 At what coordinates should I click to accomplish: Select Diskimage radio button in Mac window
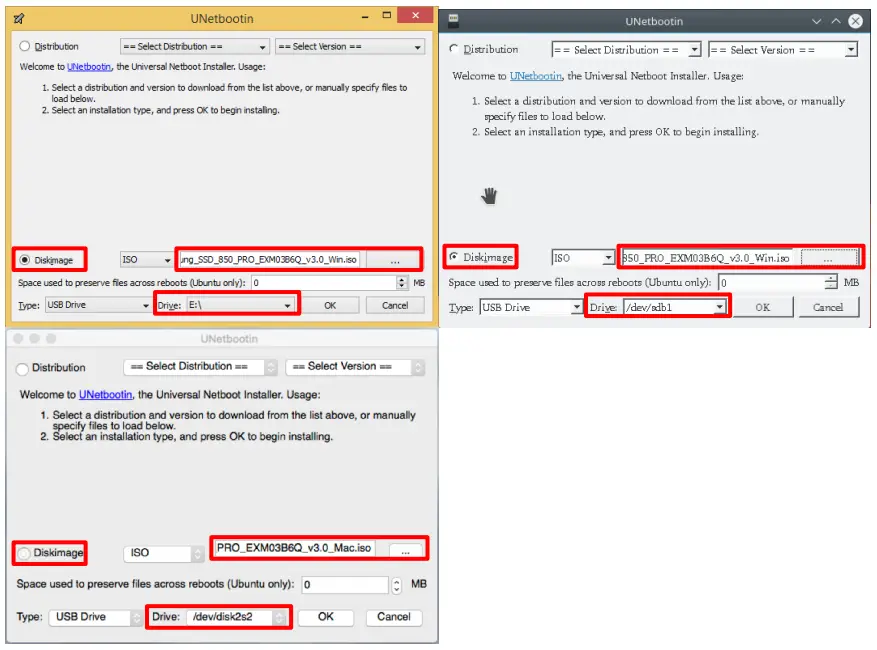tap(23, 553)
